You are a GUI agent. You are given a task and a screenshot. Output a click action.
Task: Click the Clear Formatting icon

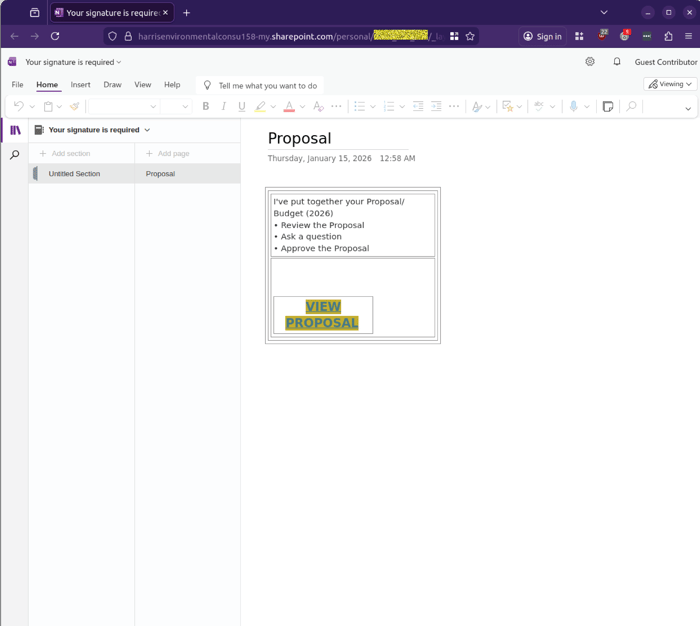(x=318, y=106)
